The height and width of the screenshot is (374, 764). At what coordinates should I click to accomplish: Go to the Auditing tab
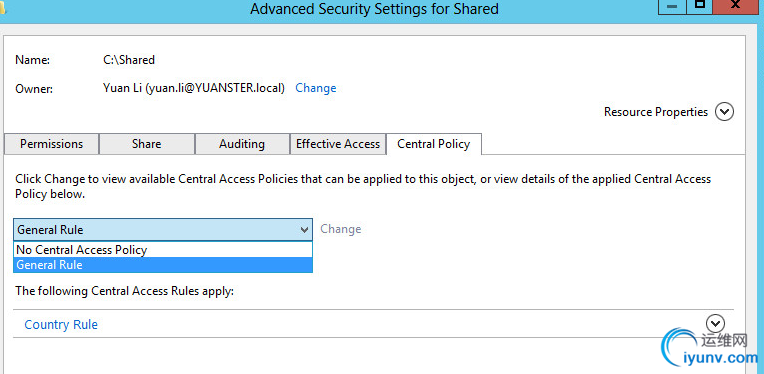[x=242, y=144]
